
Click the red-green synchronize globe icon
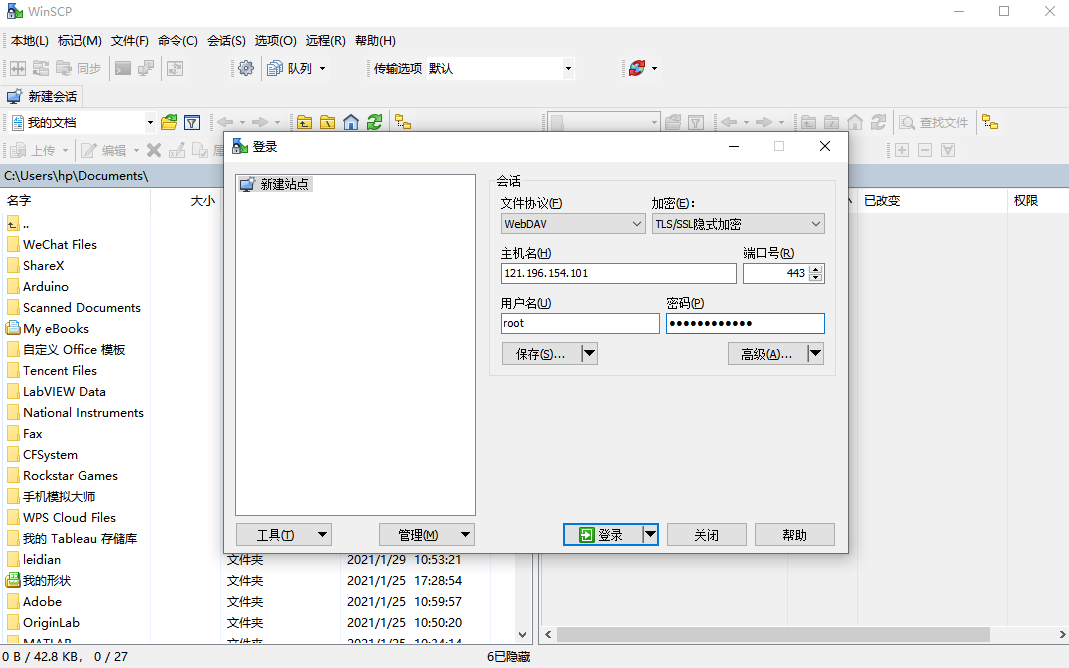point(637,68)
